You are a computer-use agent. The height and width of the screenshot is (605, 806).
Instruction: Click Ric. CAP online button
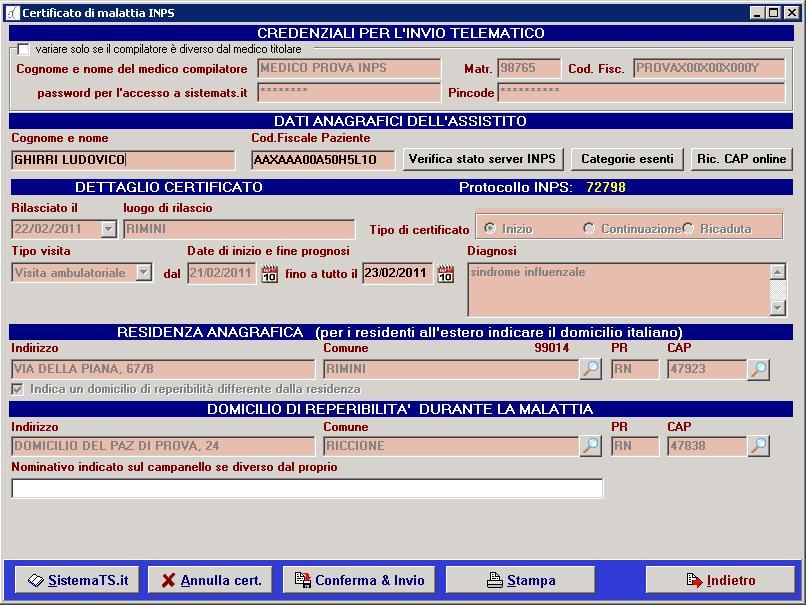(741, 159)
